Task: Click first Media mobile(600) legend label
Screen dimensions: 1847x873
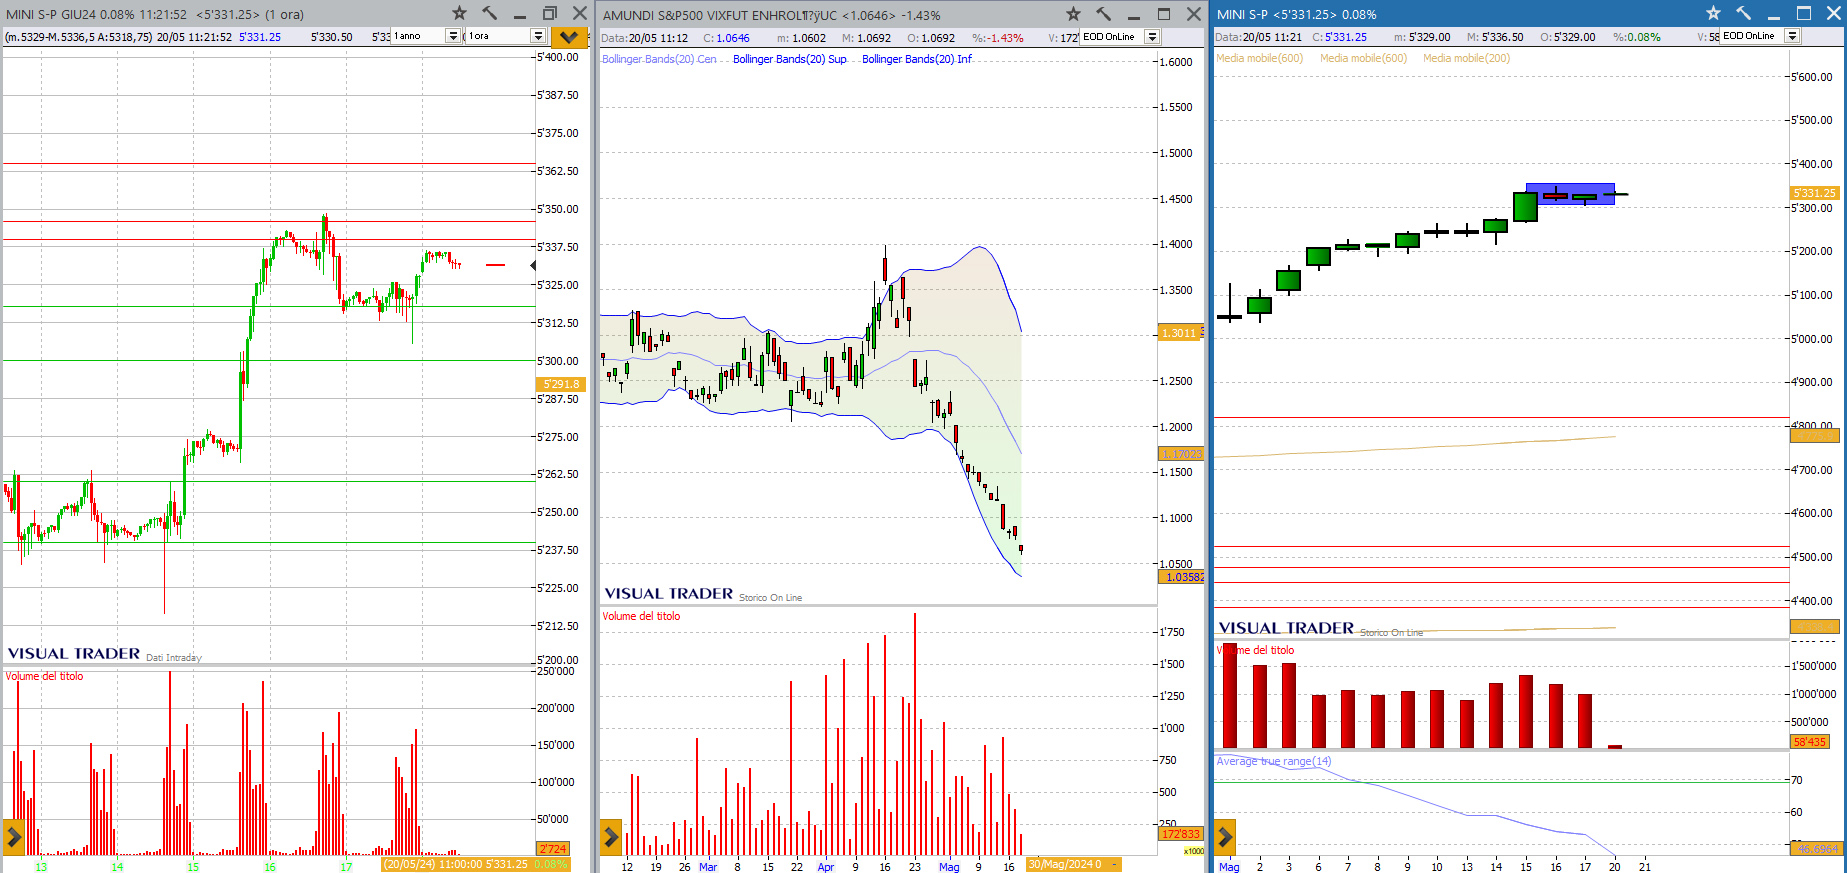Action: (x=1259, y=58)
